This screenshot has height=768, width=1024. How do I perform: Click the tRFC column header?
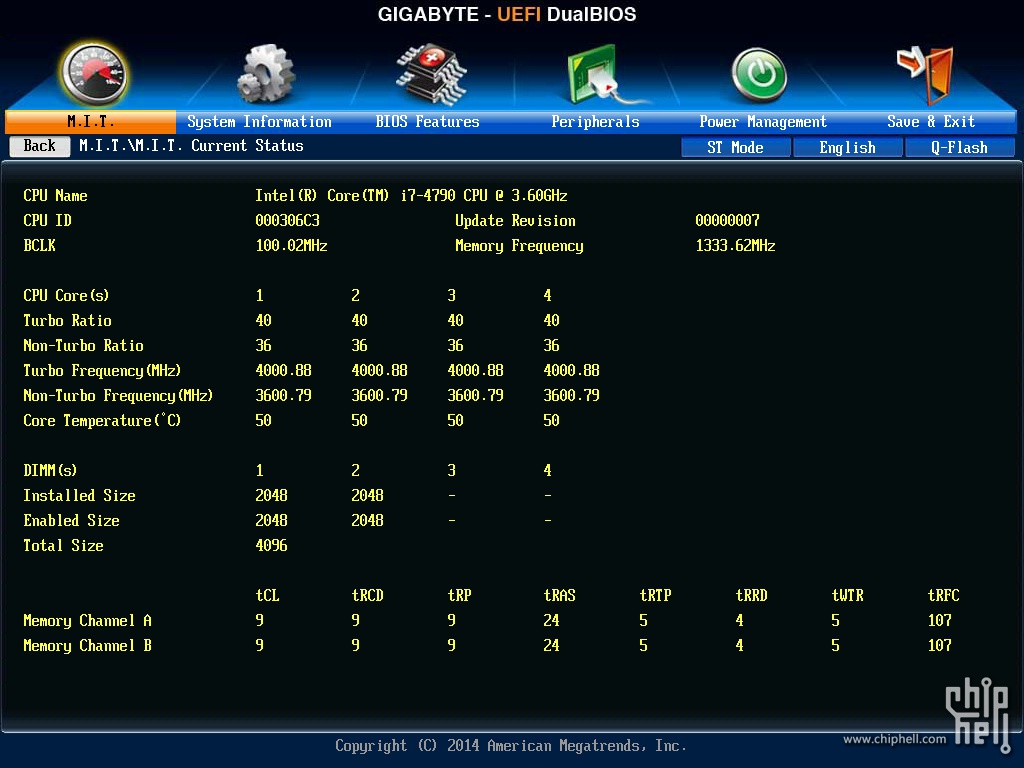943,596
